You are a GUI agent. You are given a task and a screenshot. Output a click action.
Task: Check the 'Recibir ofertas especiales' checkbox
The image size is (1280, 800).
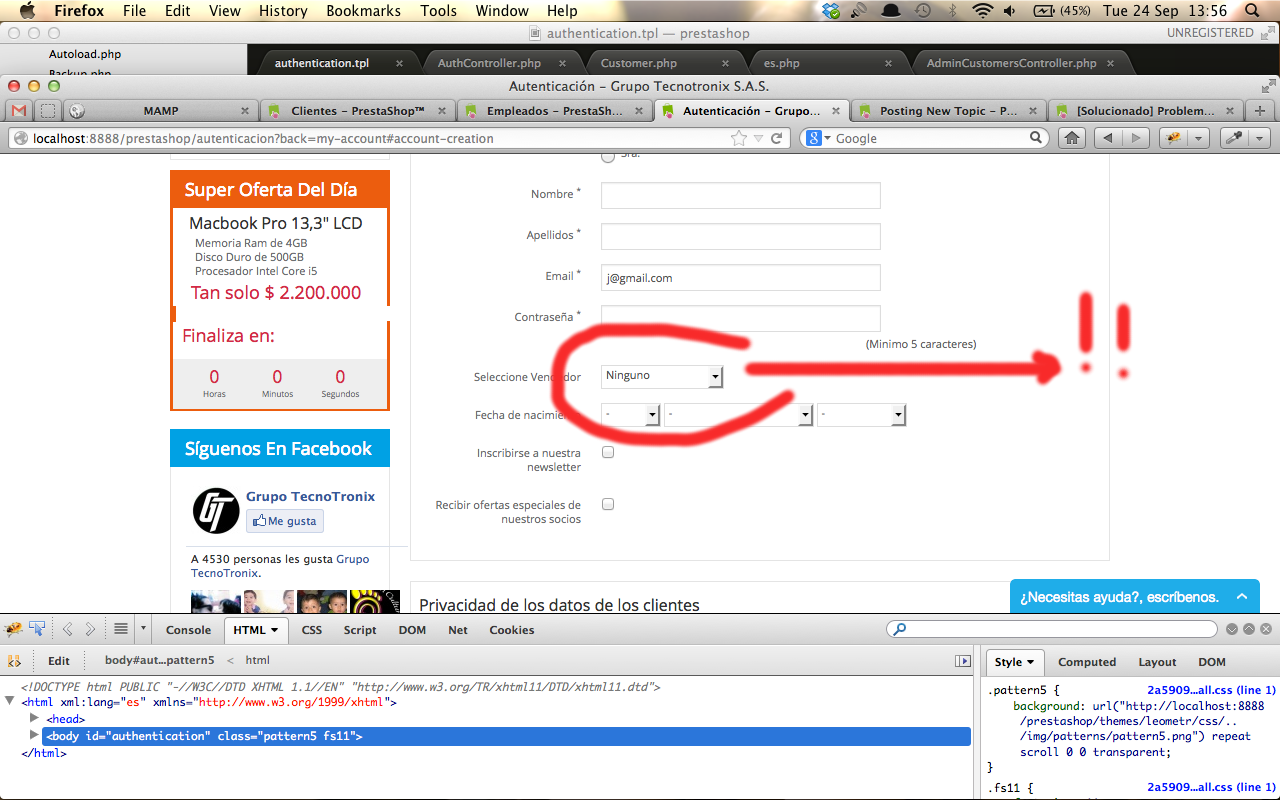coord(608,505)
